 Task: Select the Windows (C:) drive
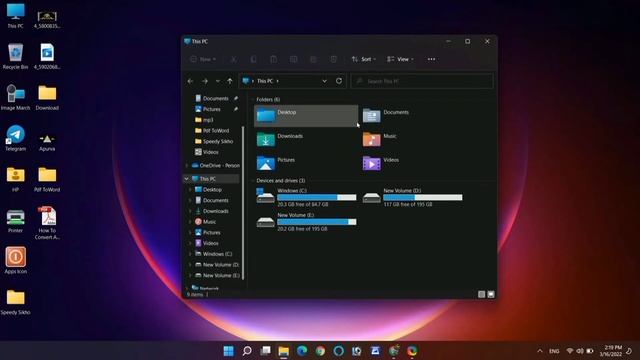tap(306, 198)
